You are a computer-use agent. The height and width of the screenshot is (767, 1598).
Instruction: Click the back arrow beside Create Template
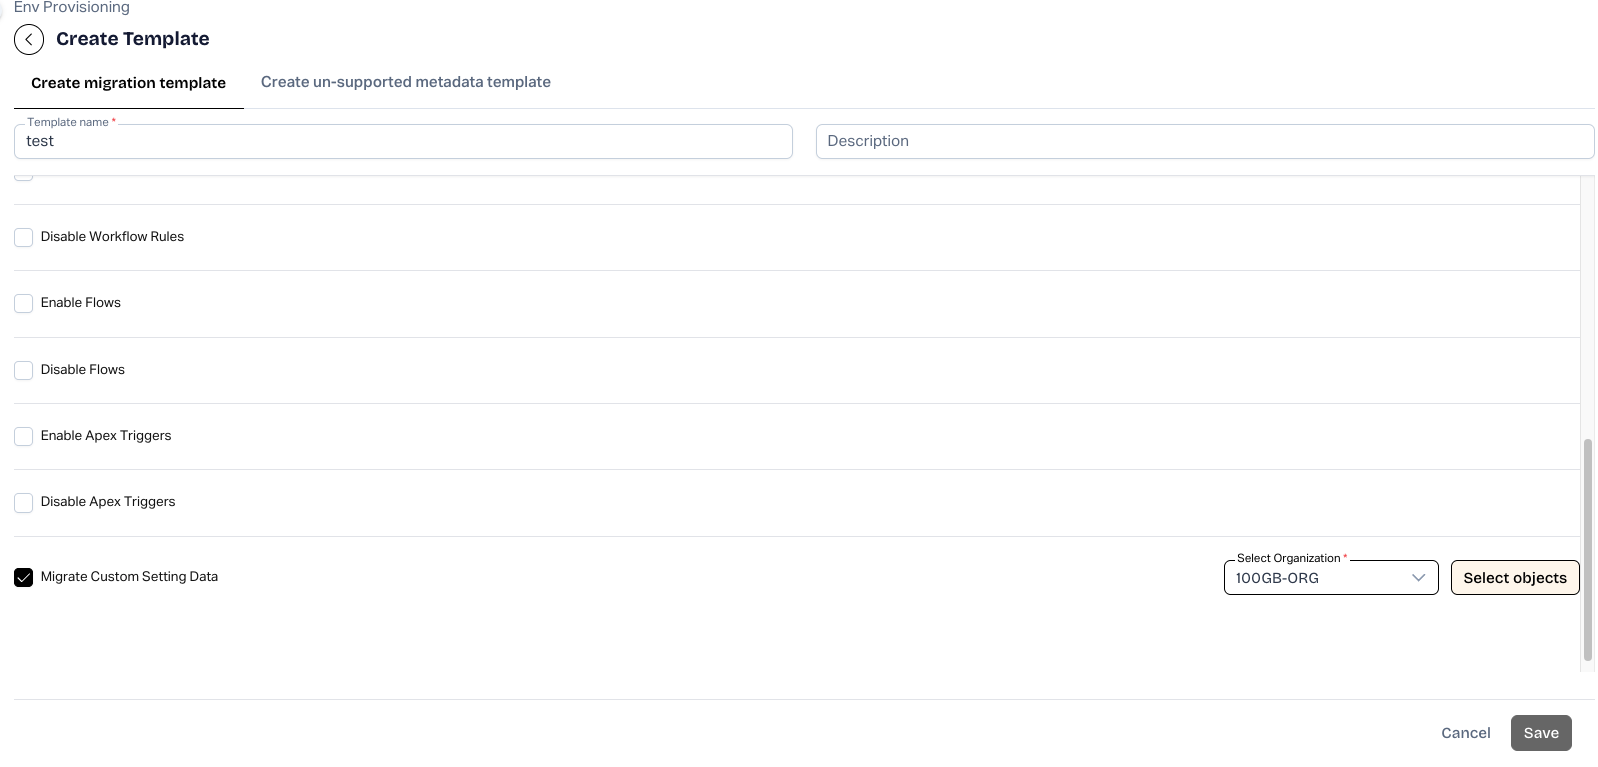coord(29,40)
